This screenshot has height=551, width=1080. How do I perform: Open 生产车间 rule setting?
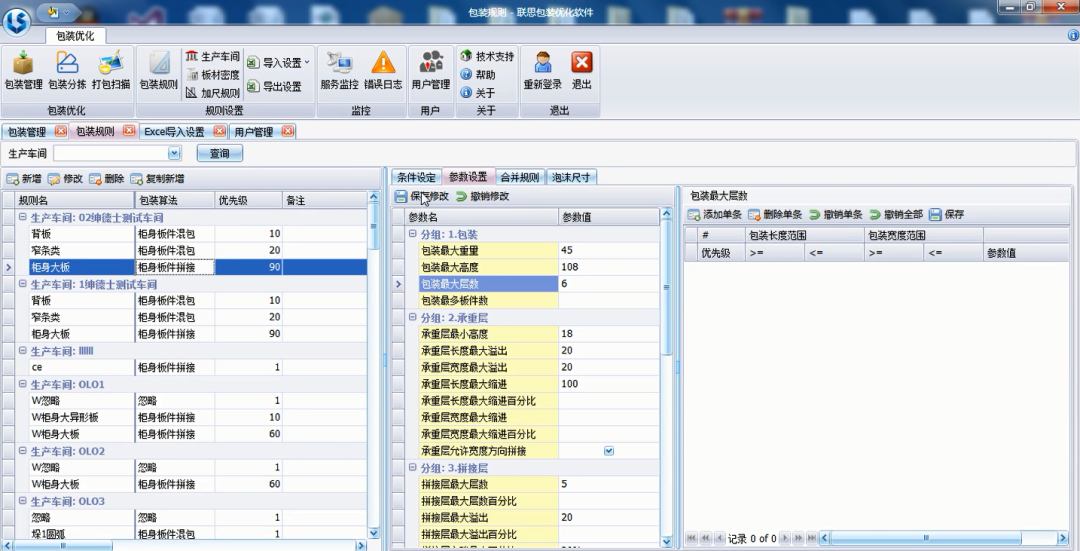[x=213, y=56]
